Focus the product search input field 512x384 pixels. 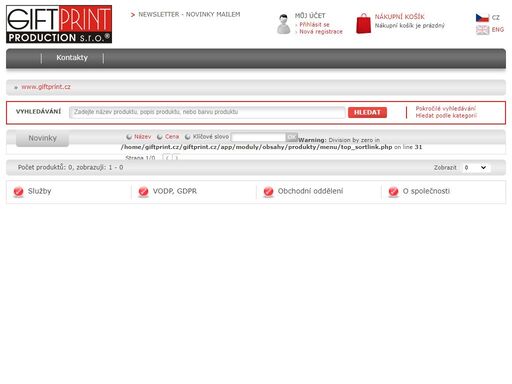click(x=207, y=112)
